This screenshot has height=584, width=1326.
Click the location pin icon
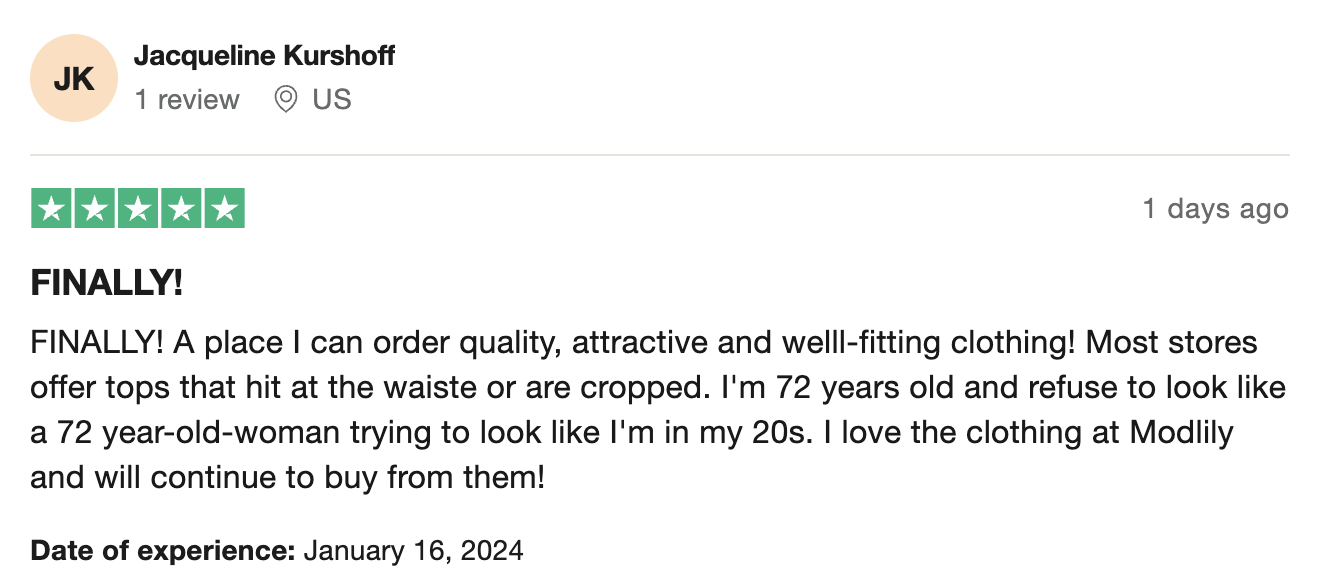(286, 100)
